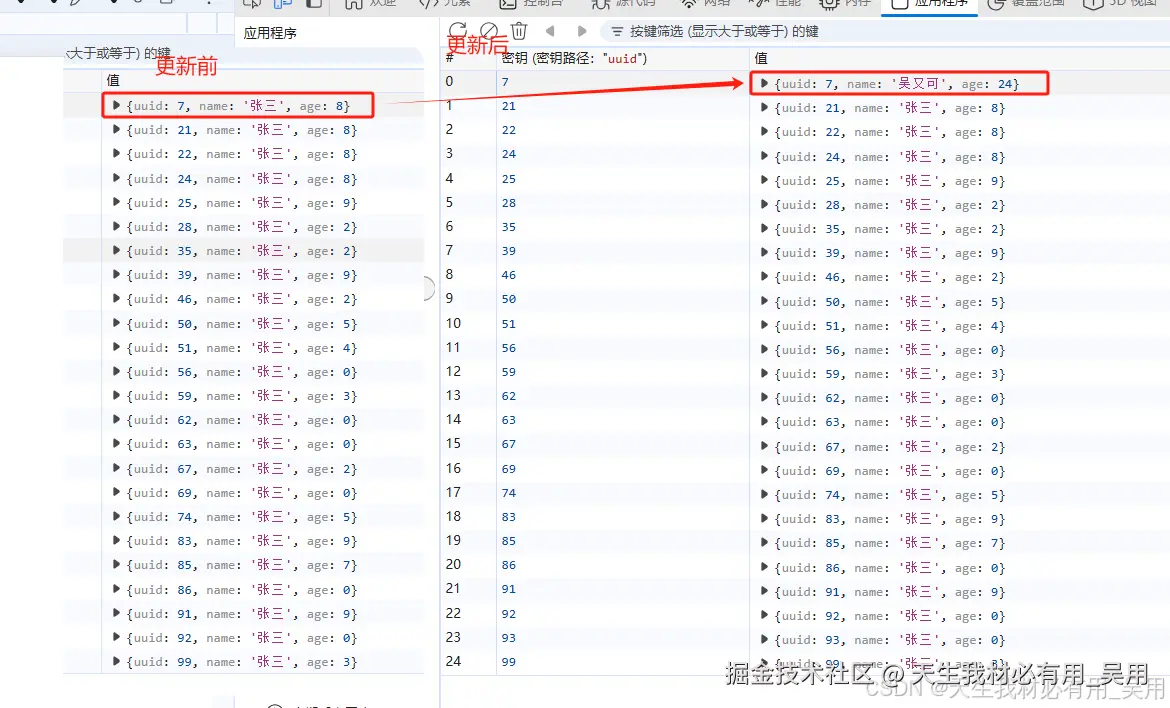This screenshot has width=1170, height=708.
Task: Click left-list value text for uuid 22
Action: 243,154
